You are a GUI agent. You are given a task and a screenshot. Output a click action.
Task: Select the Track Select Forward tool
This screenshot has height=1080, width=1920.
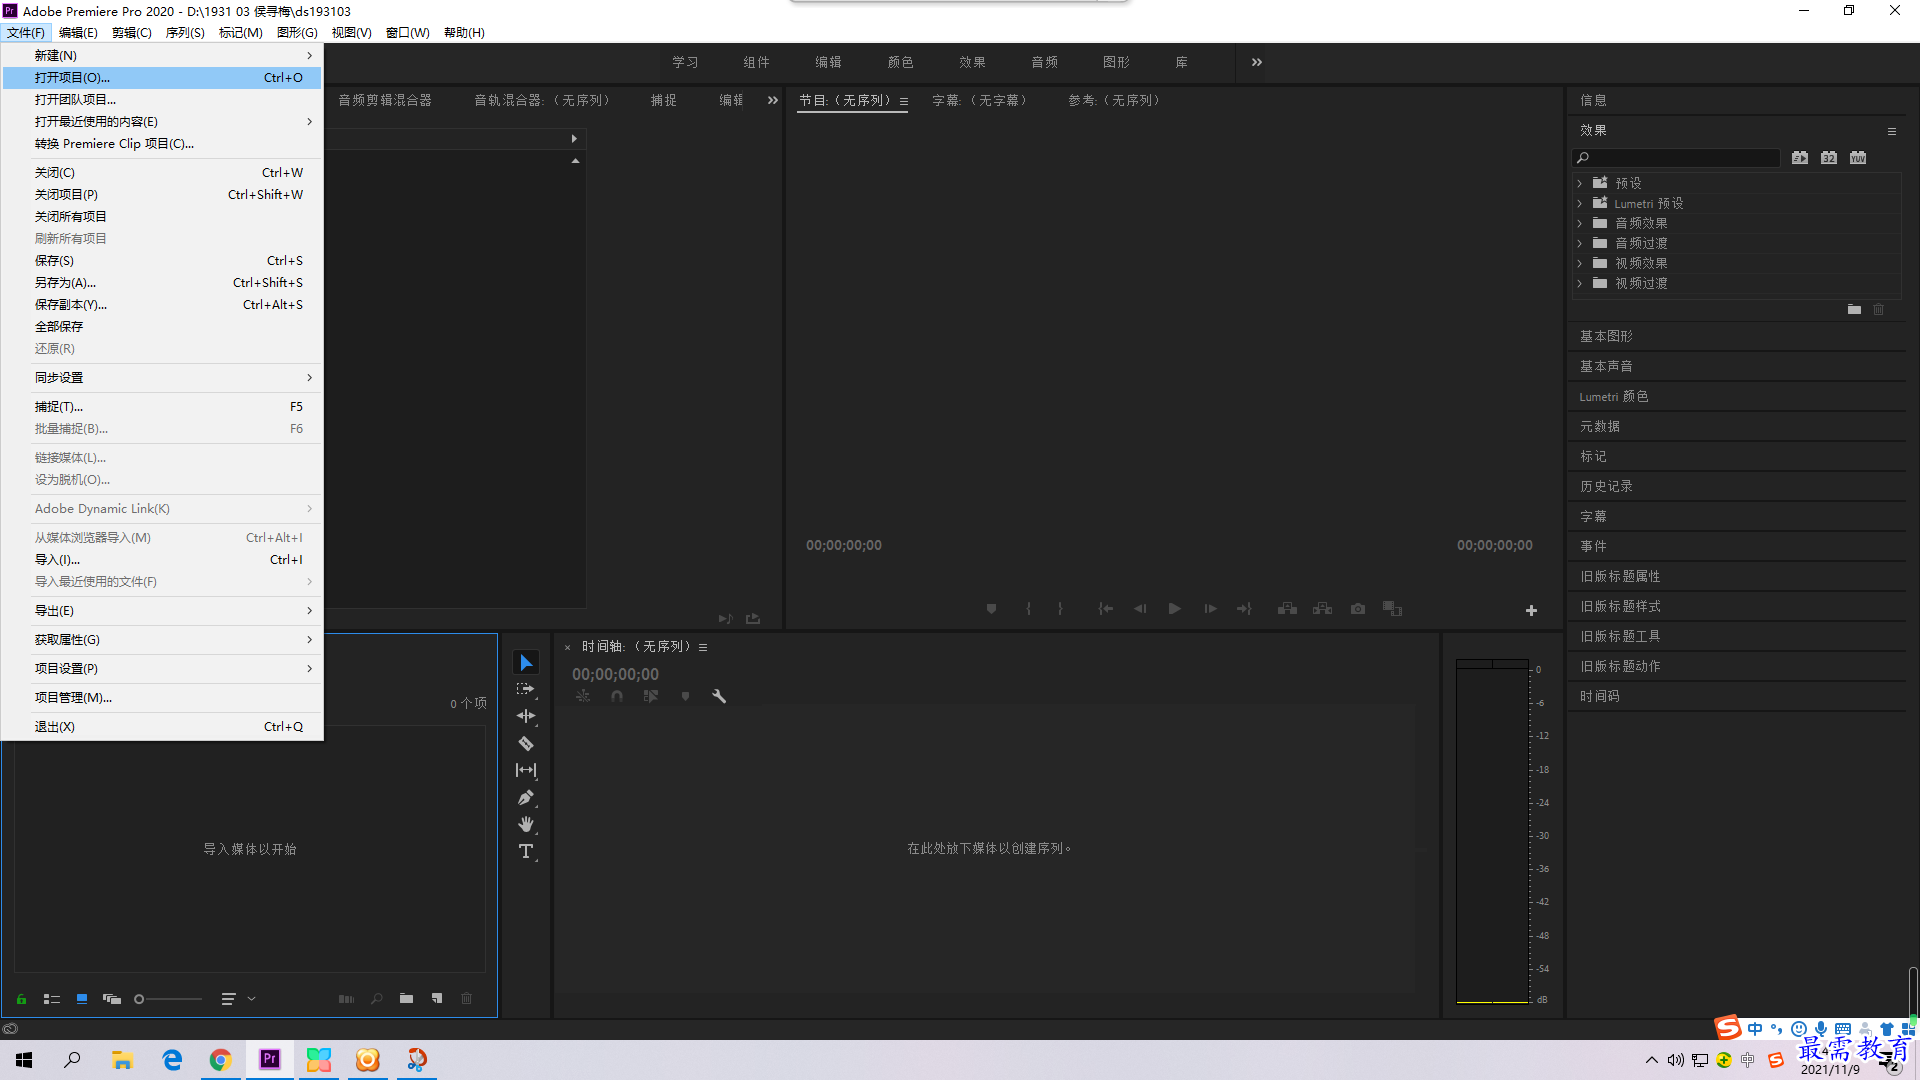(526, 690)
